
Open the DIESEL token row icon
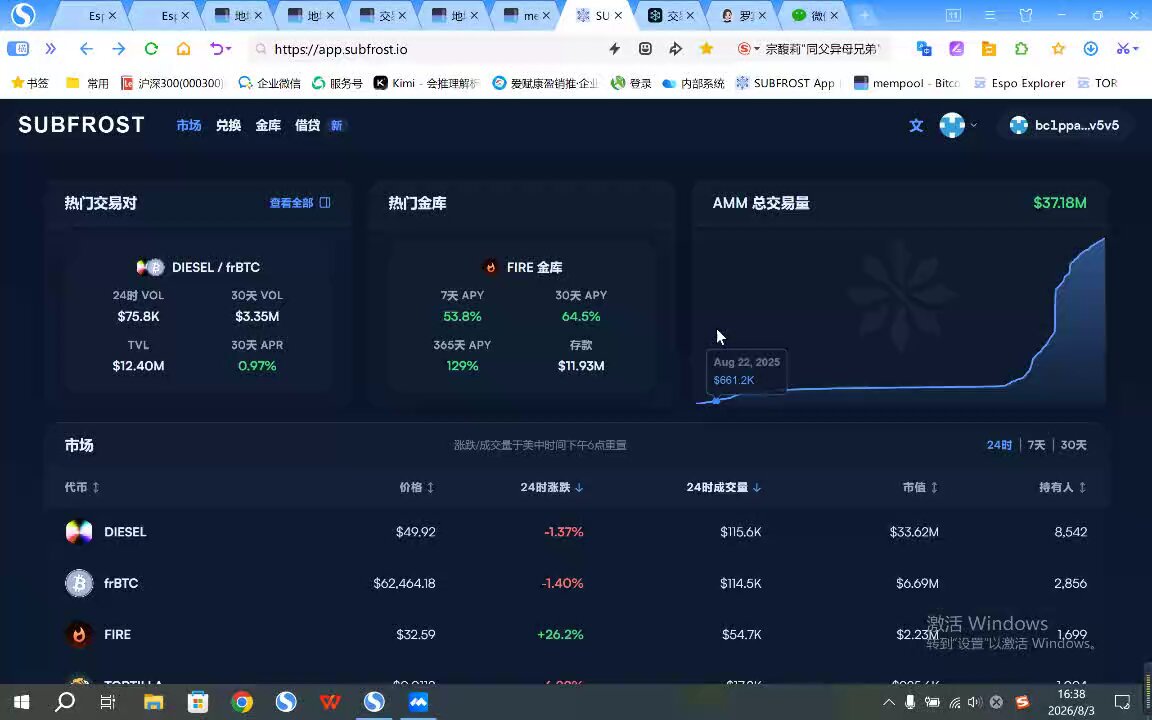point(79,532)
